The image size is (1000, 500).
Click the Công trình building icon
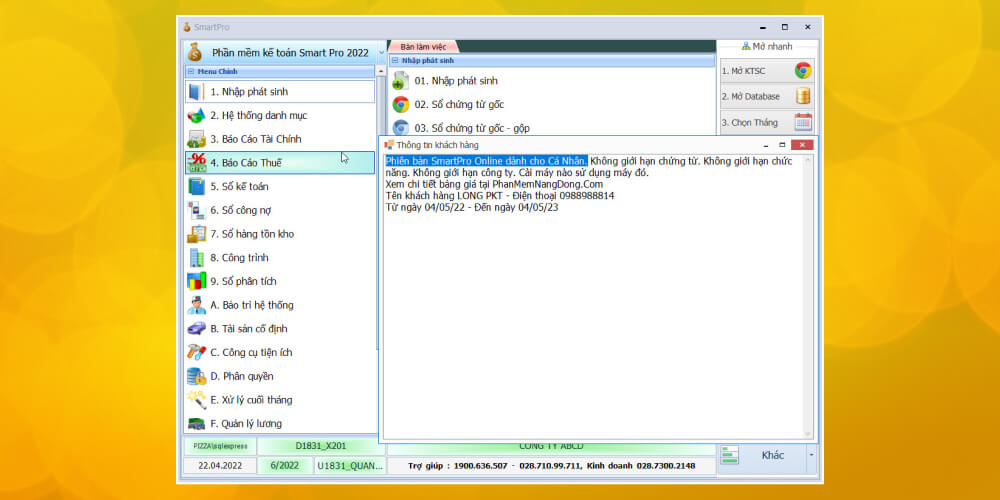click(x=196, y=258)
